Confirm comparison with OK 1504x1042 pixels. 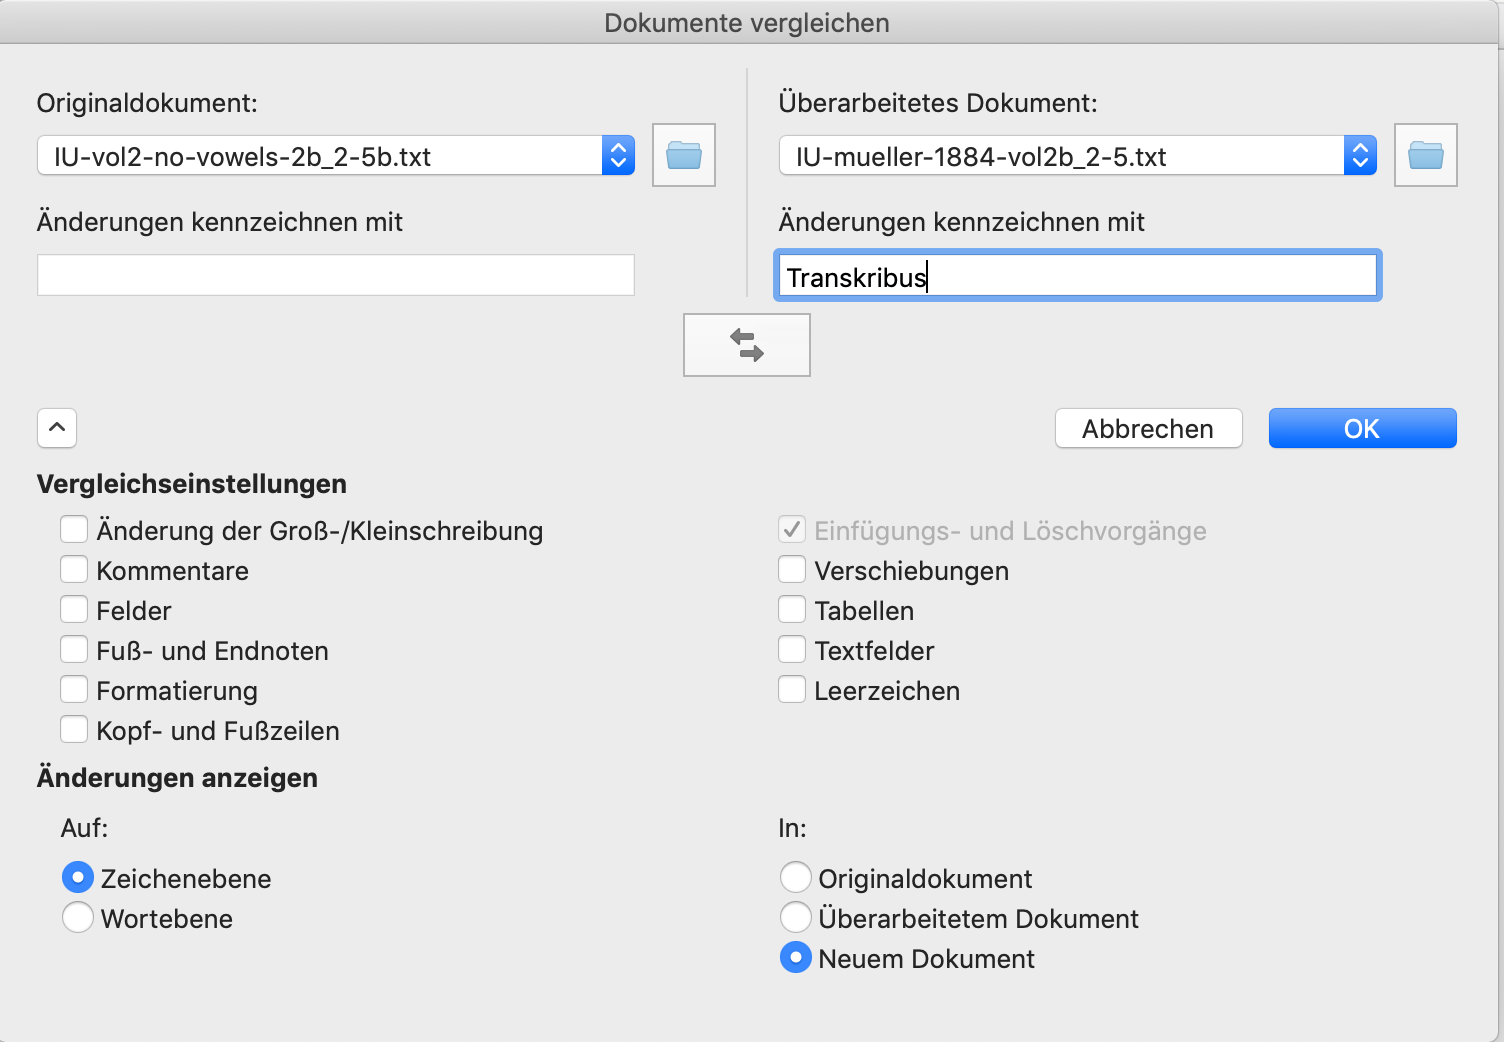[x=1362, y=428]
